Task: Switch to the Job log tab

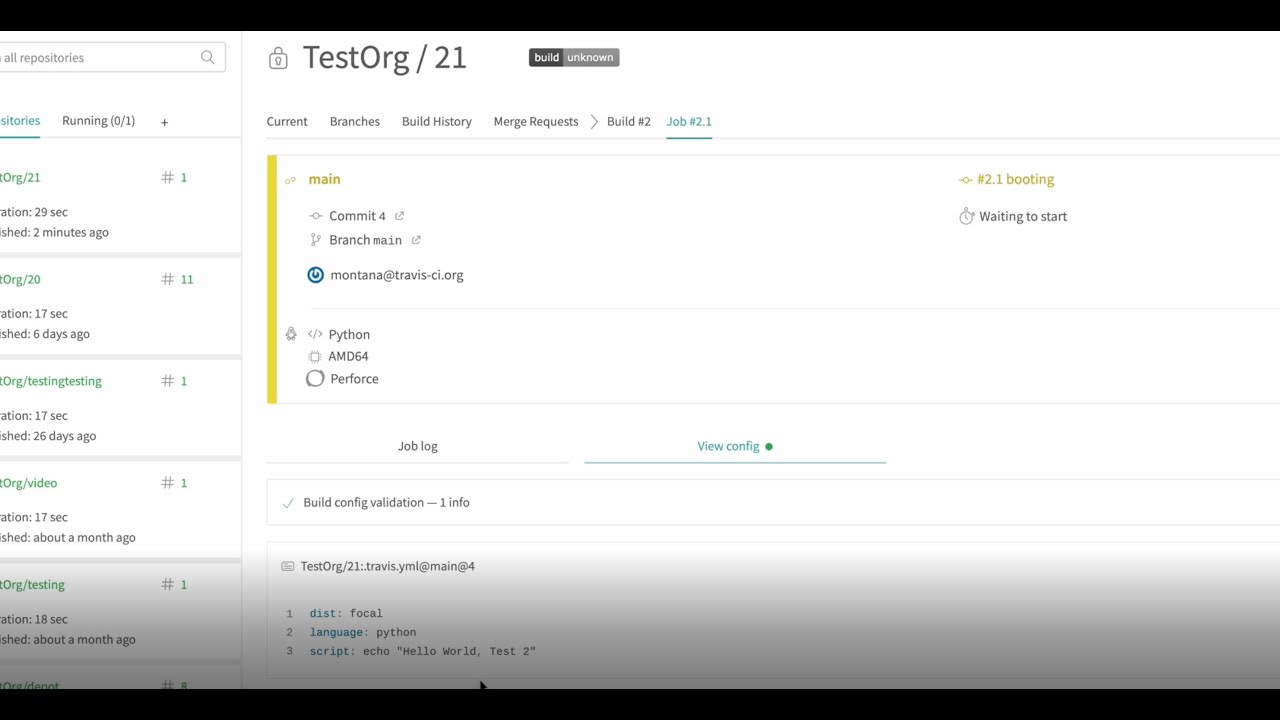Action: click(418, 446)
